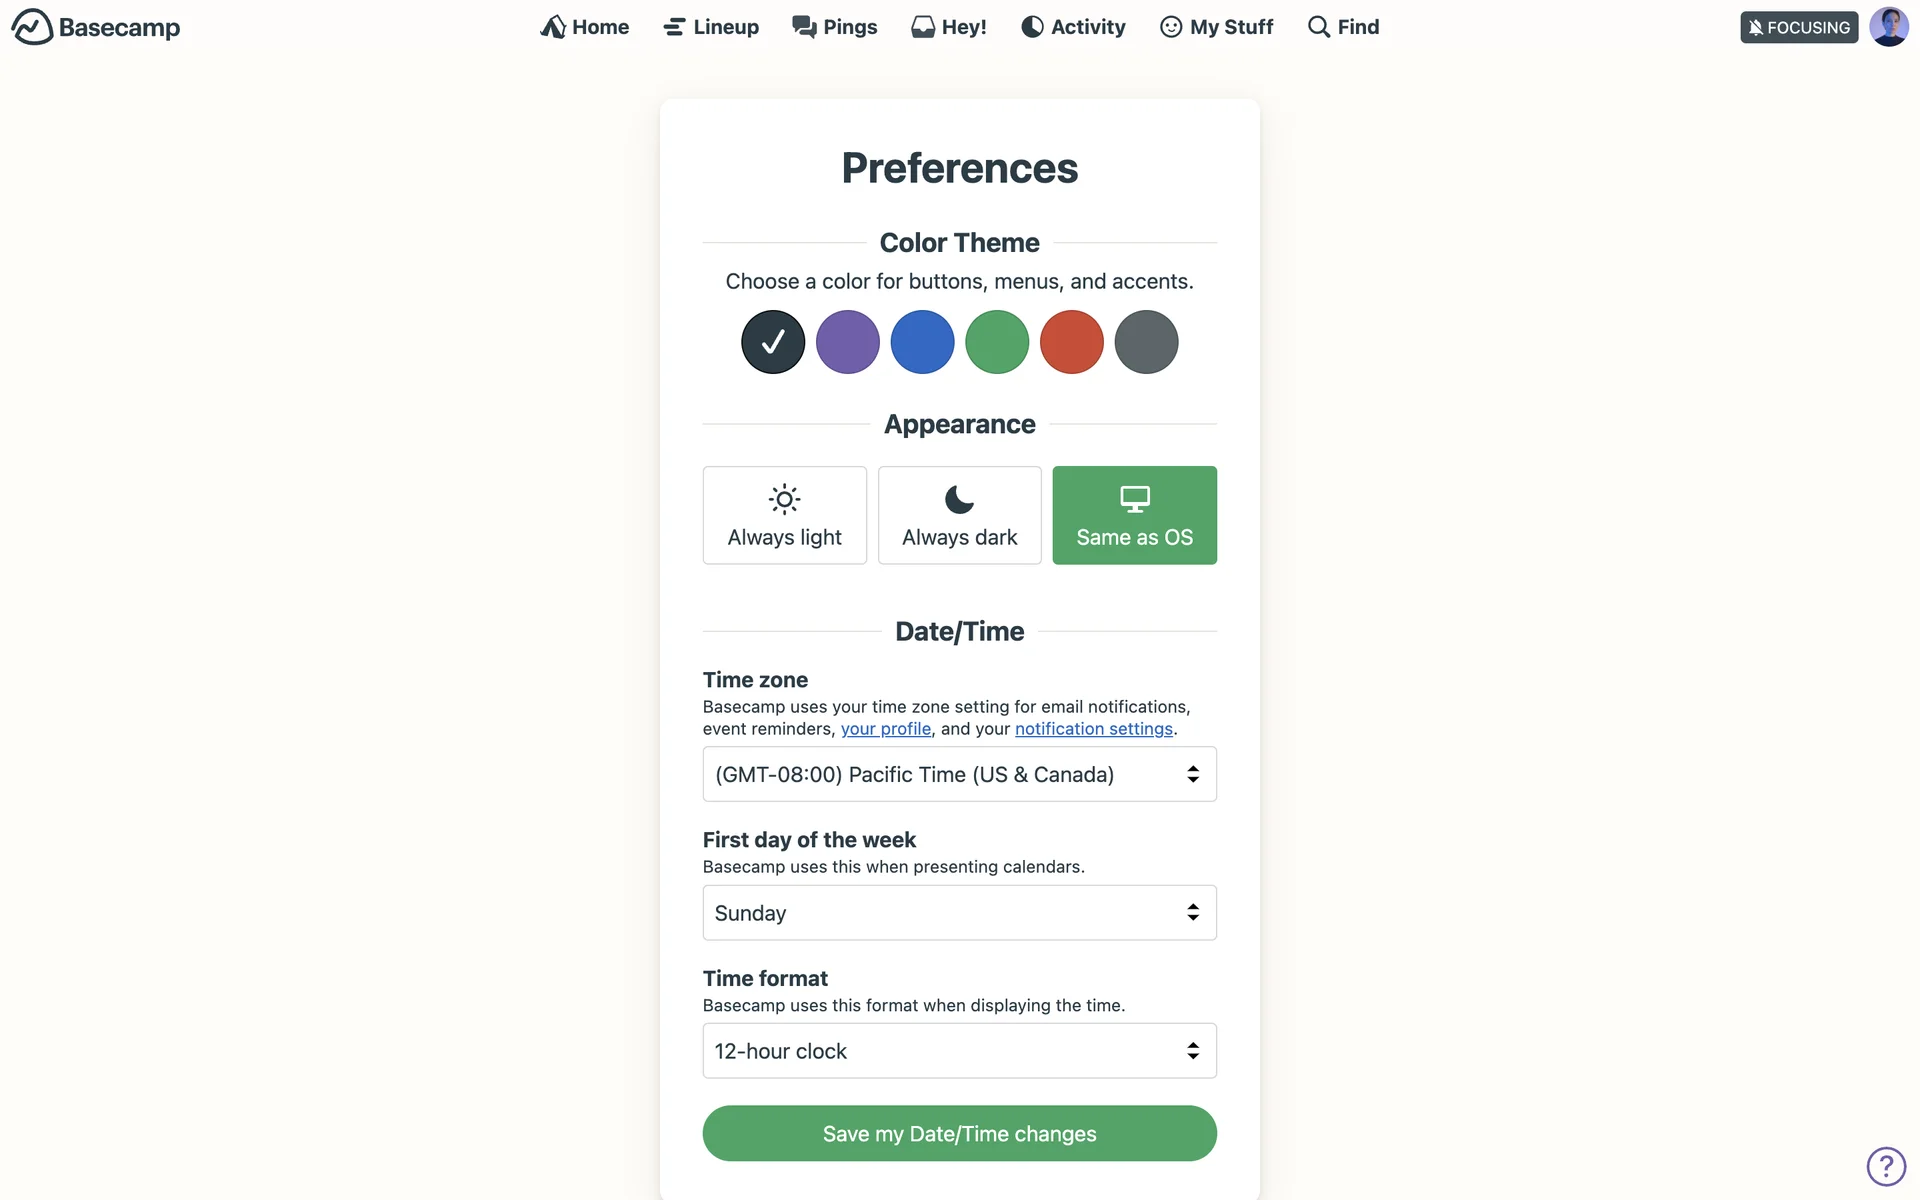Open the Time format dropdown
The image size is (1920, 1200).
(x=959, y=1051)
